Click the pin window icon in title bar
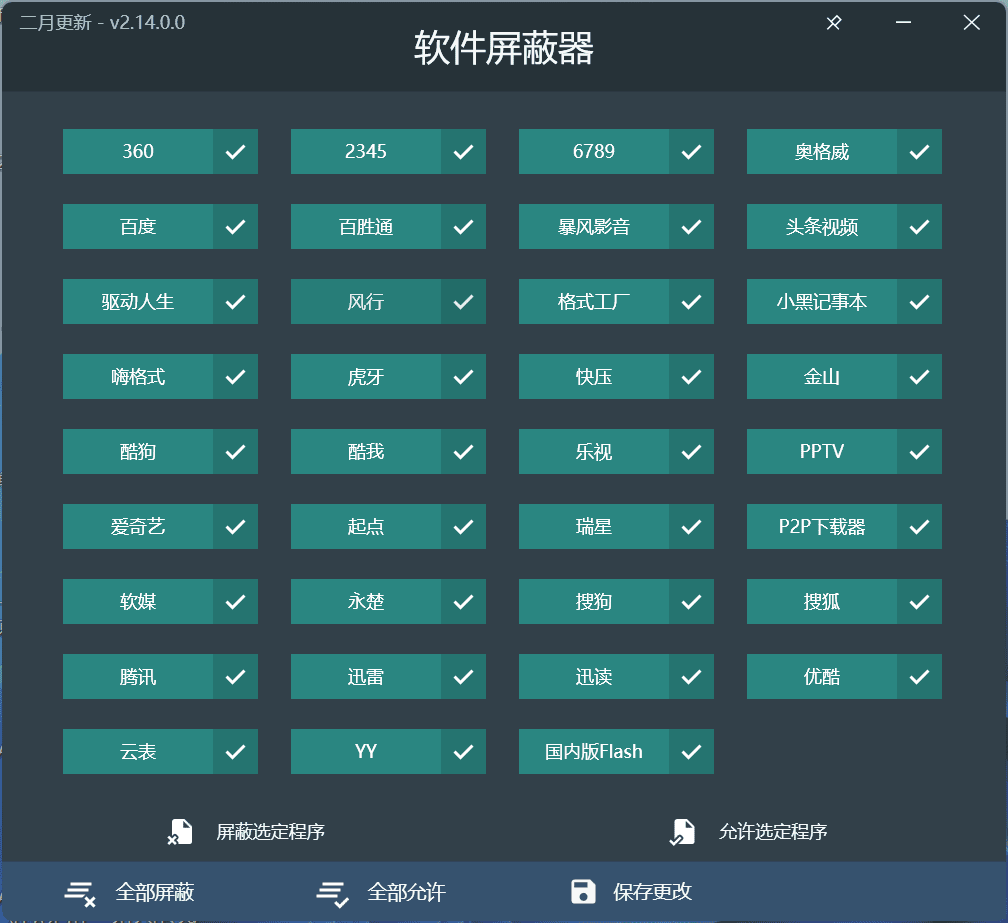Image resolution: width=1008 pixels, height=923 pixels. [x=834, y=23]
